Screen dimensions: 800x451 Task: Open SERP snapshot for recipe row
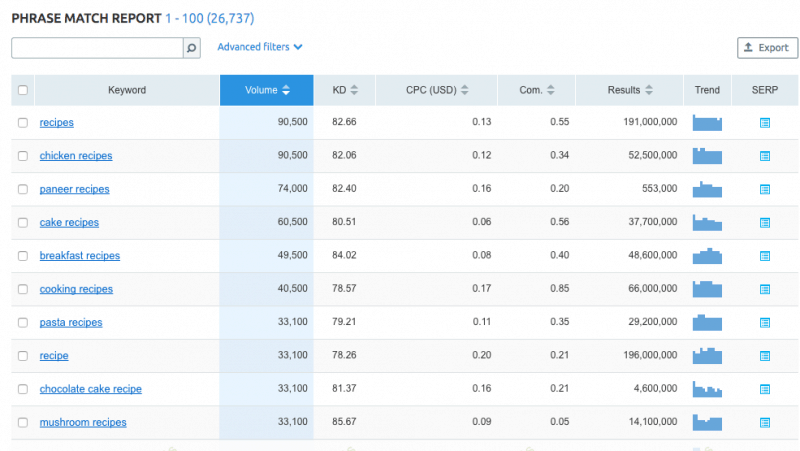point(764,356)
